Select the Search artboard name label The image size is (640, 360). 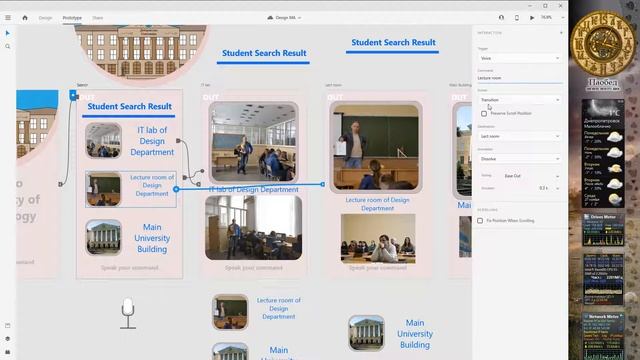coord(82,85)
